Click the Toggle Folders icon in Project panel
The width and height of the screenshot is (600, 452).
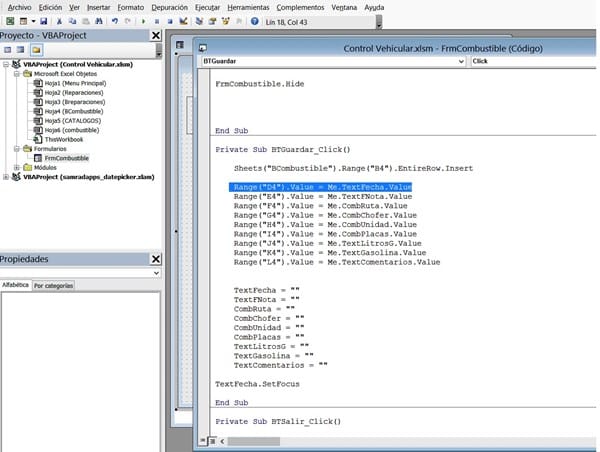pyautogui.click(x=36, y=49)
